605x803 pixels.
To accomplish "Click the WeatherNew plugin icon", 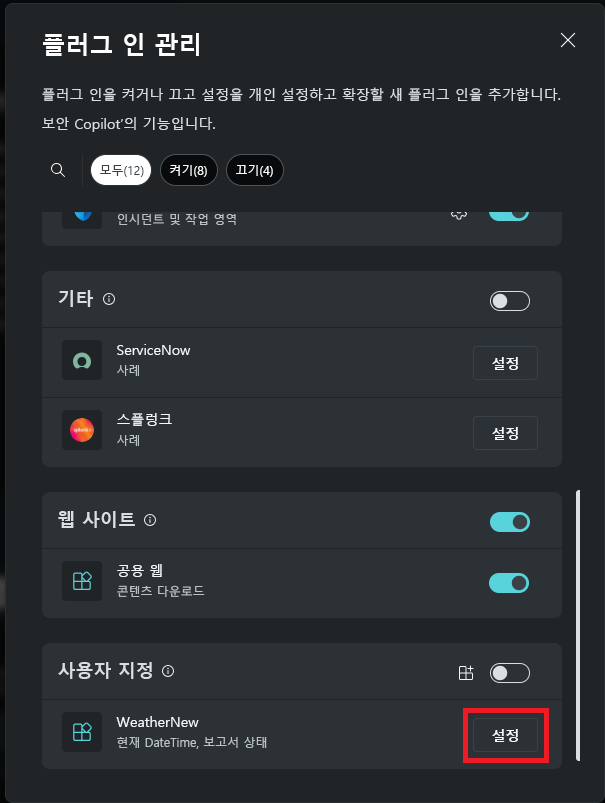I will [x=82, y=731].
